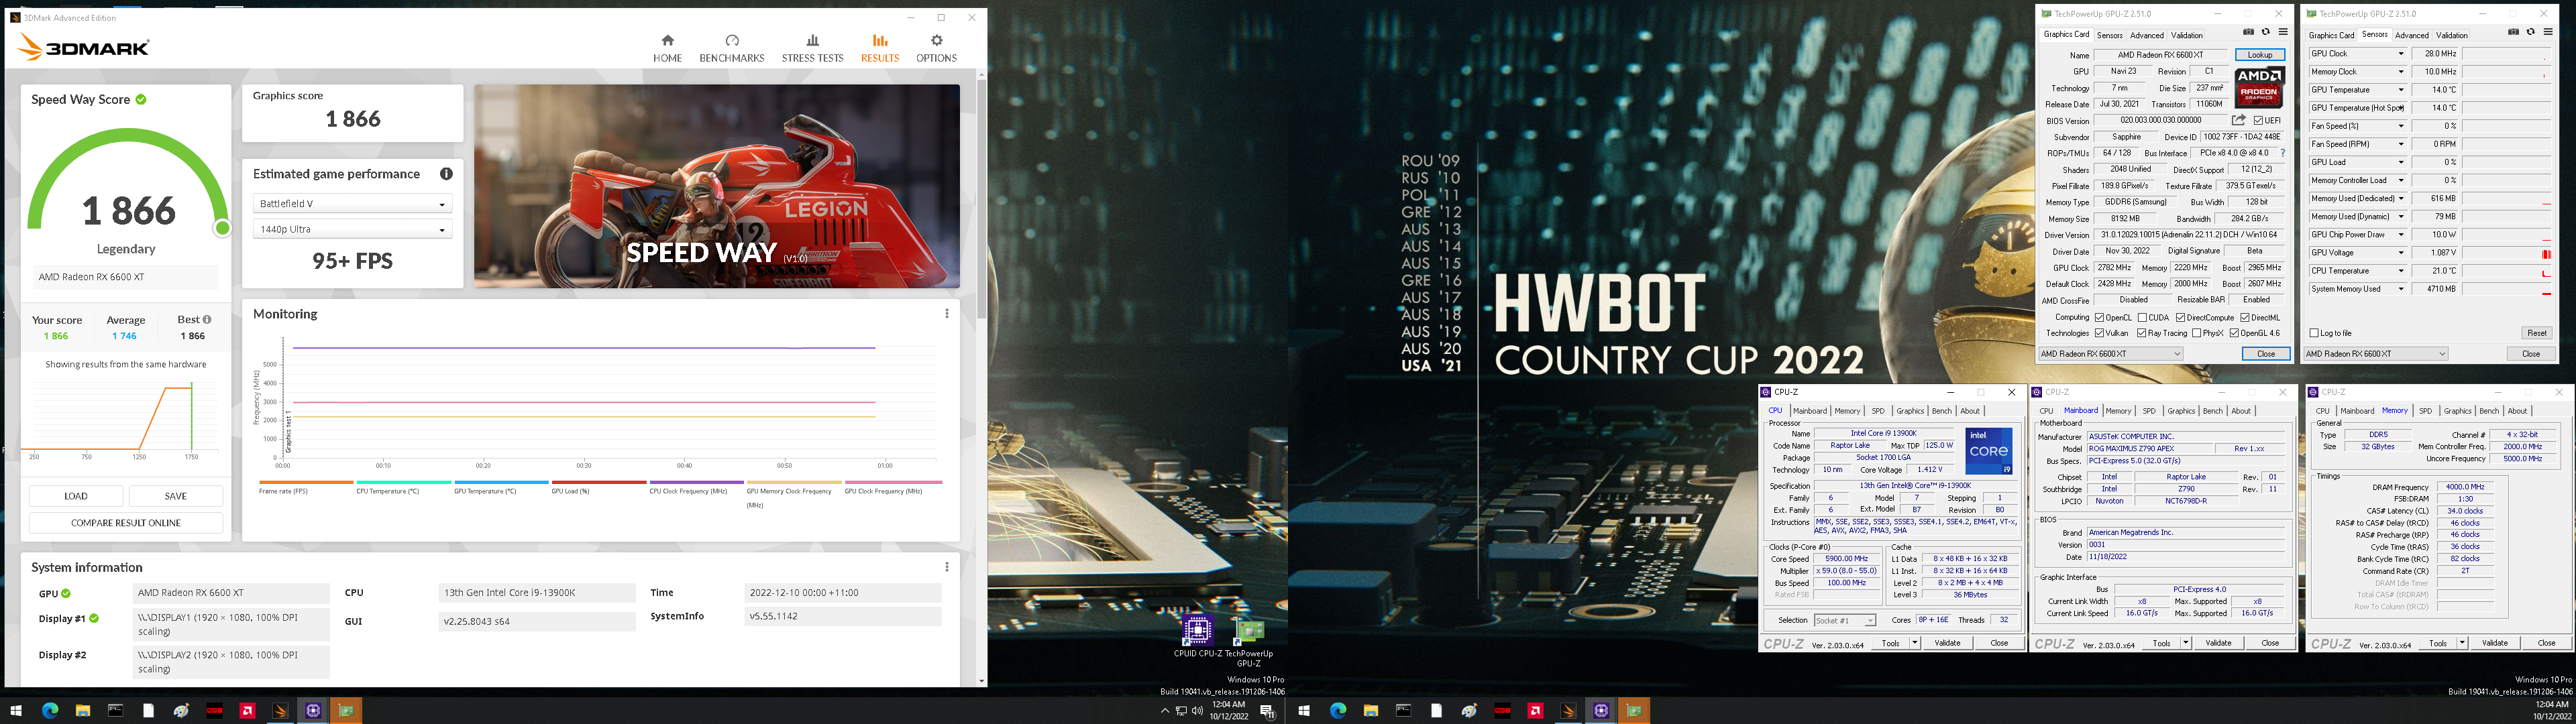Open Tools dropdown arrow in CPU-Z CPU window
Screen dimensions: 2576x724
point(1914,643)
